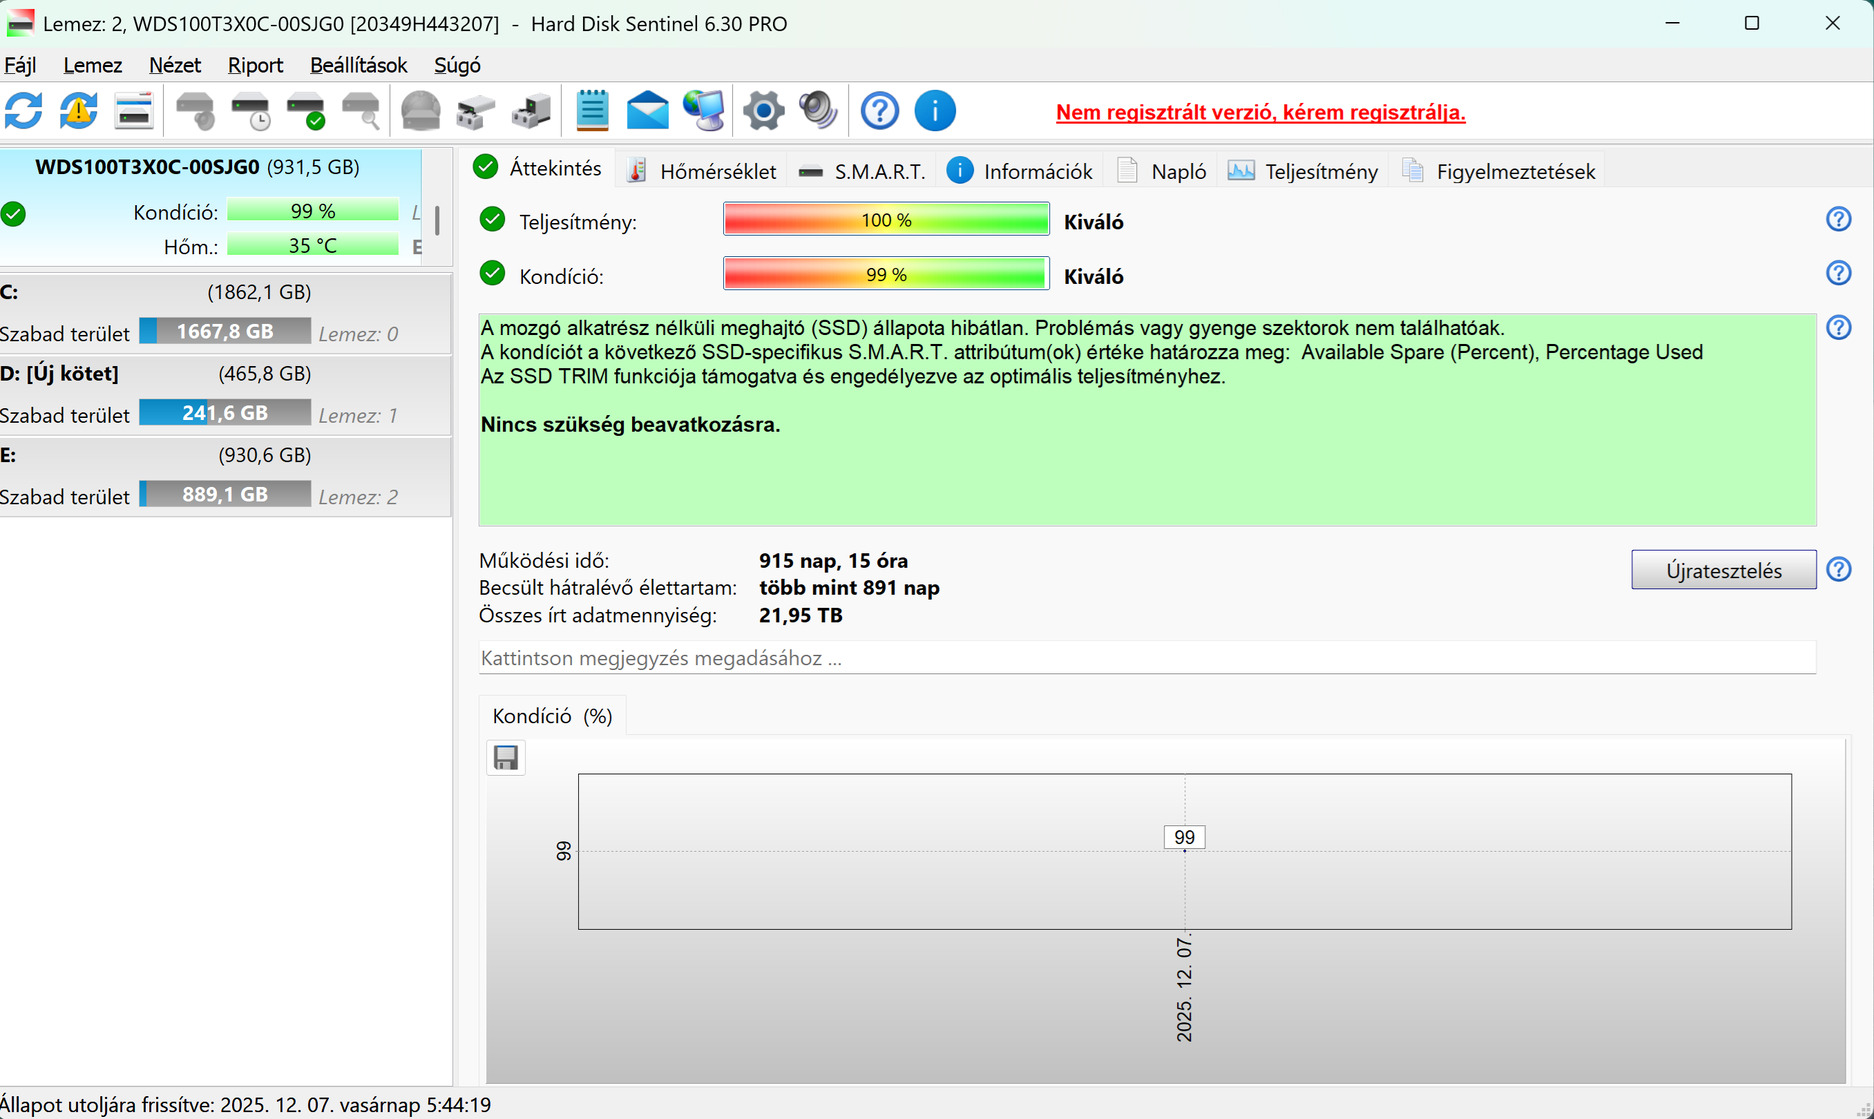
Task: Click the 'Lemez: 1' label
Action: pos(358,415)
